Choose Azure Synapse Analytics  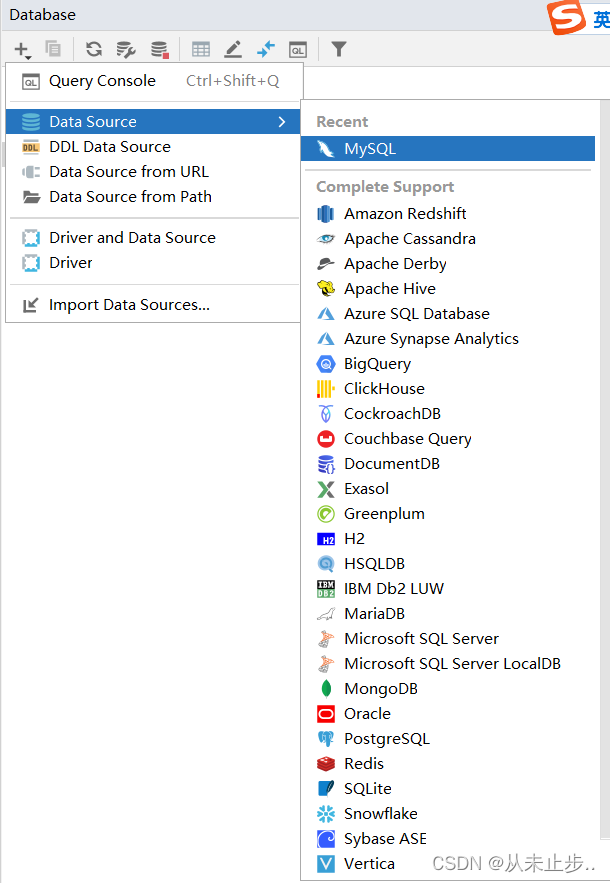click(x=448, y=339)
